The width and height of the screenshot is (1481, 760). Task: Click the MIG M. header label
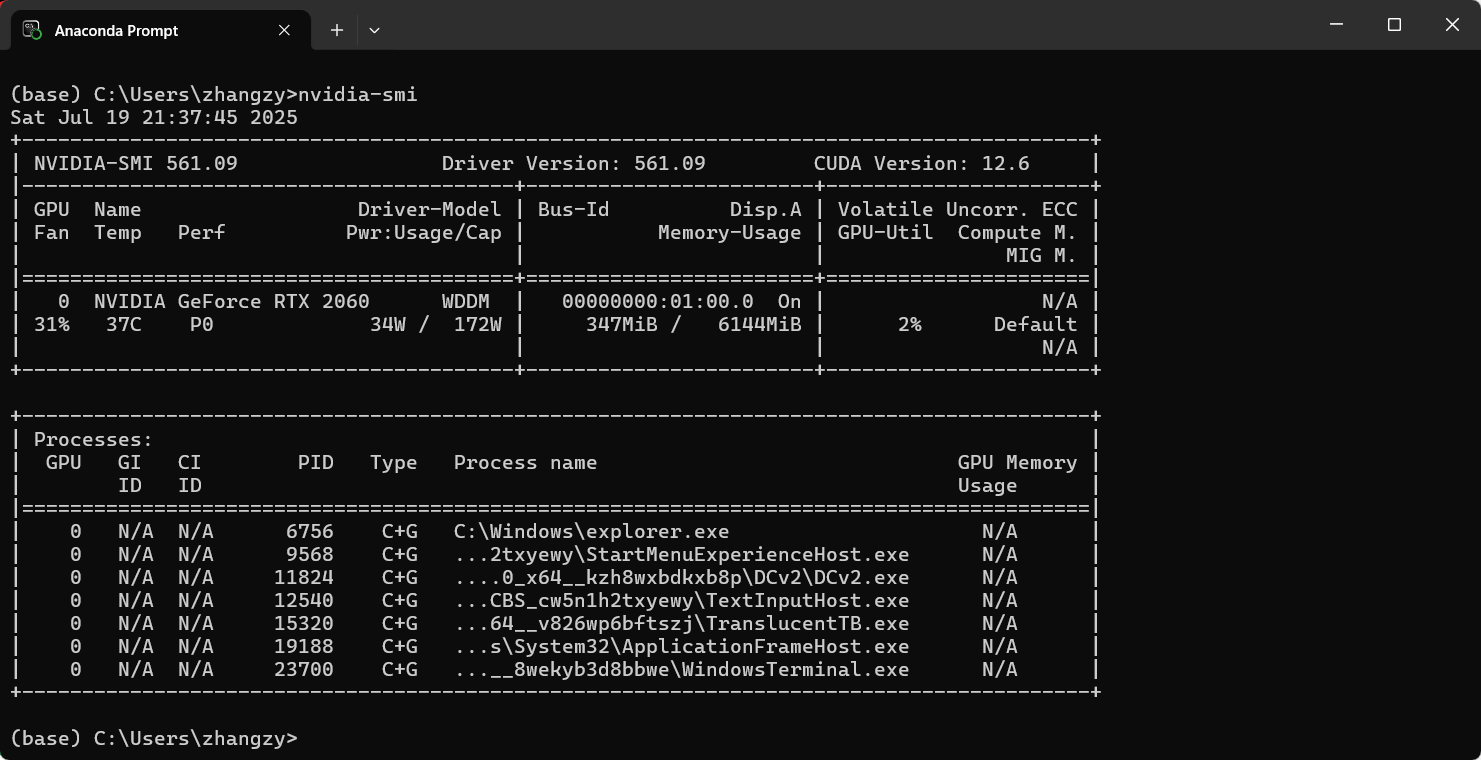[1042, 255]
